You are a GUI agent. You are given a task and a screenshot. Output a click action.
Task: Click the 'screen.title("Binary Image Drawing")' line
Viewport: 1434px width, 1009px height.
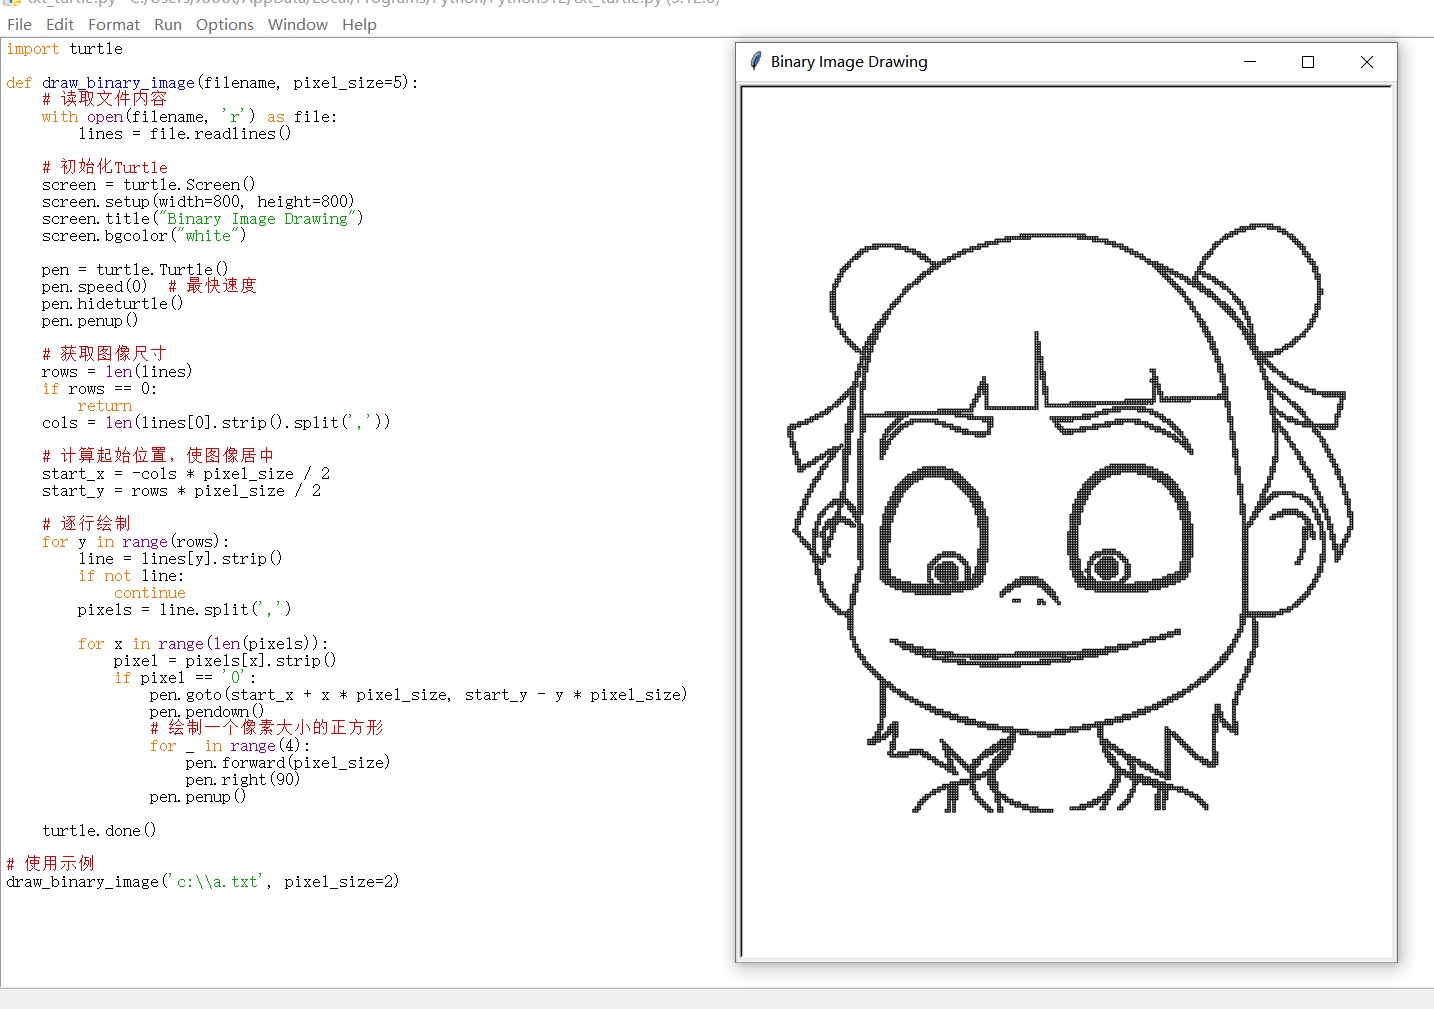click(x=202, y=219)
